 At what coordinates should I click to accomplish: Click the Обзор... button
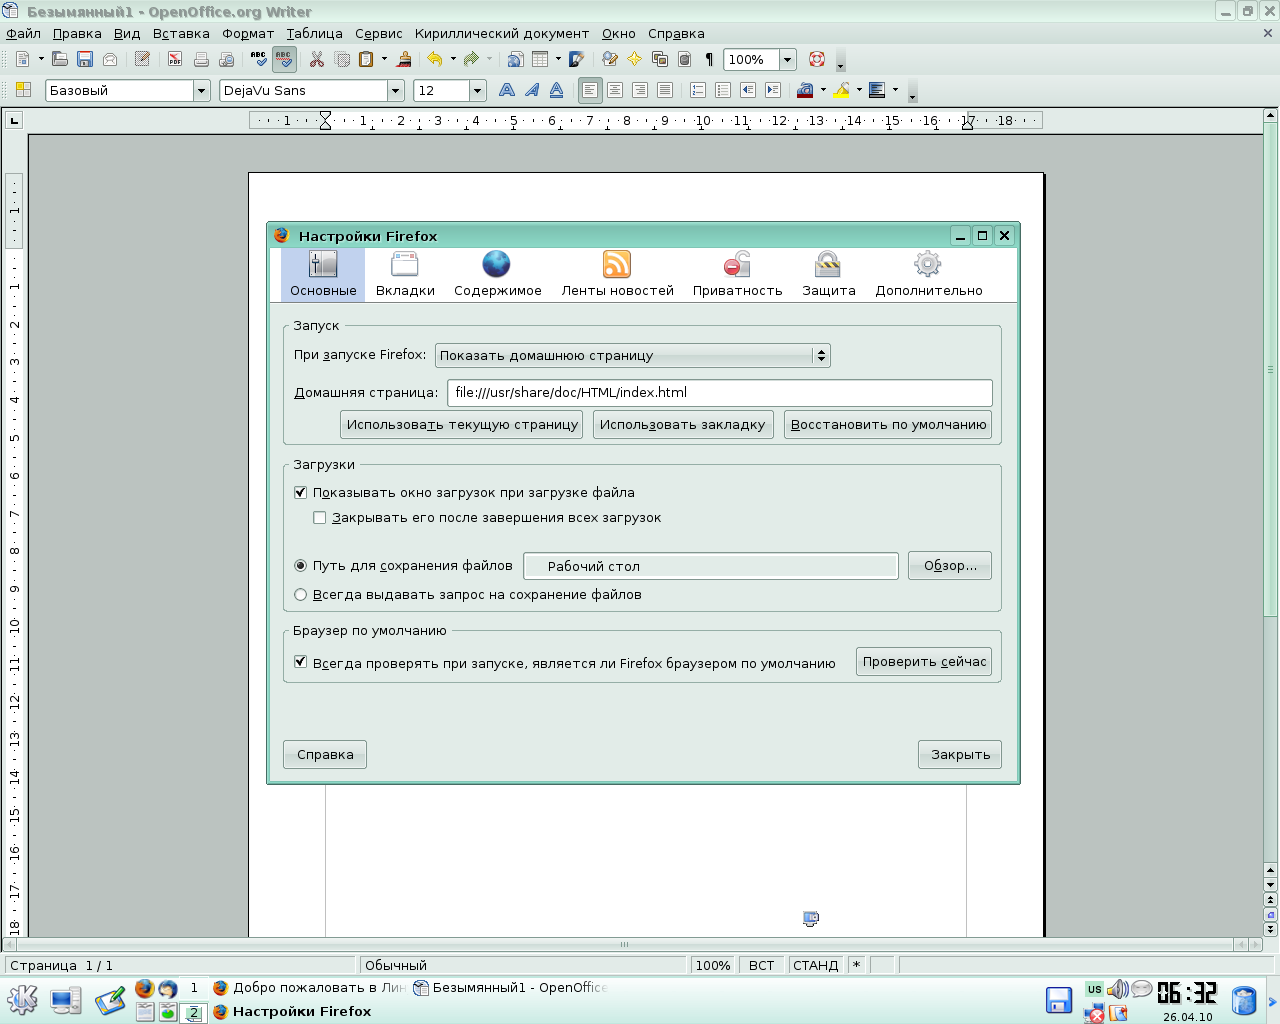pyautogui.click(x=950, y=566)
